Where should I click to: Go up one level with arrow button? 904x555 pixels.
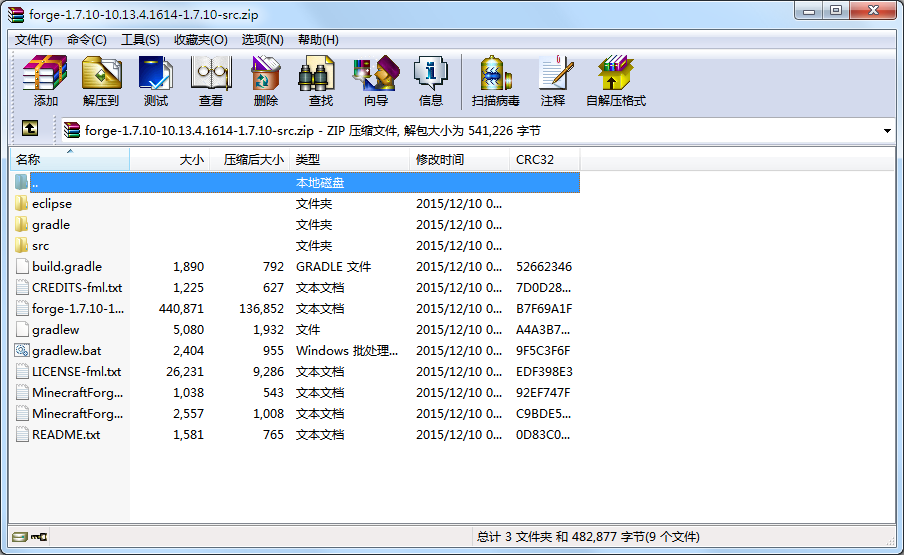click(30, 128)
